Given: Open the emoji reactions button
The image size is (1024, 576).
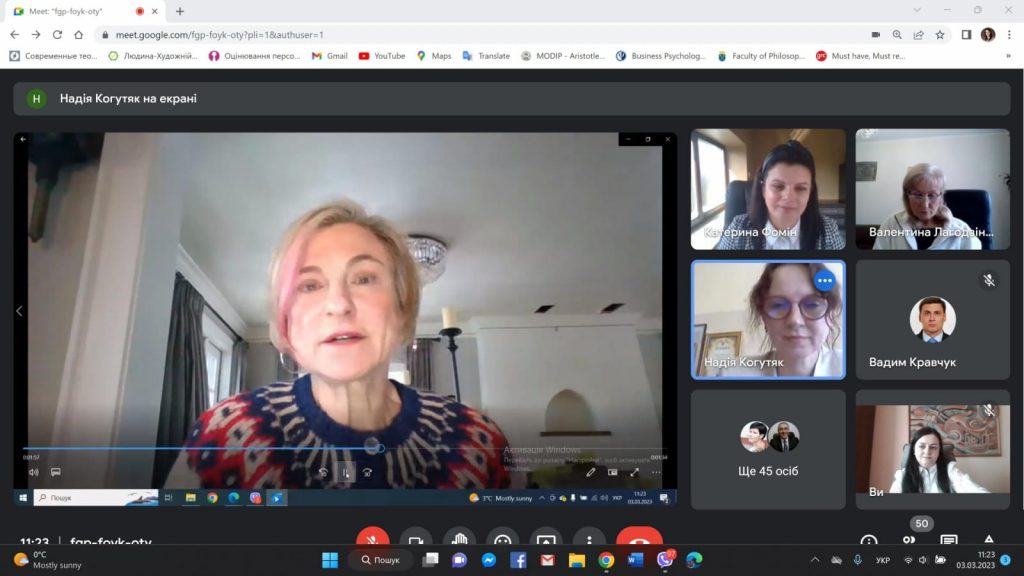Looking at the screenshot, I should pyautogui.click(x=502, y=541).
